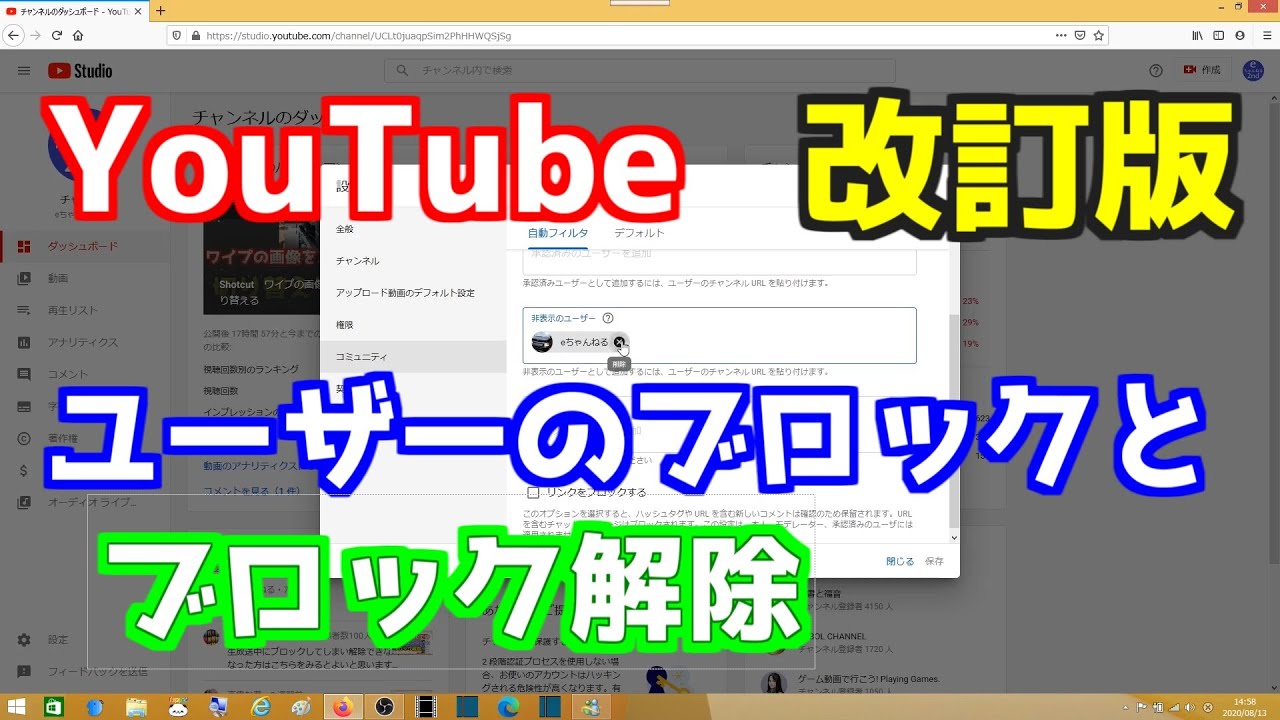Select コミュニティ in the settings dialog
The width and height of the screenshot is (1280, 720).
pyautogui.click(x=413, y=357)
